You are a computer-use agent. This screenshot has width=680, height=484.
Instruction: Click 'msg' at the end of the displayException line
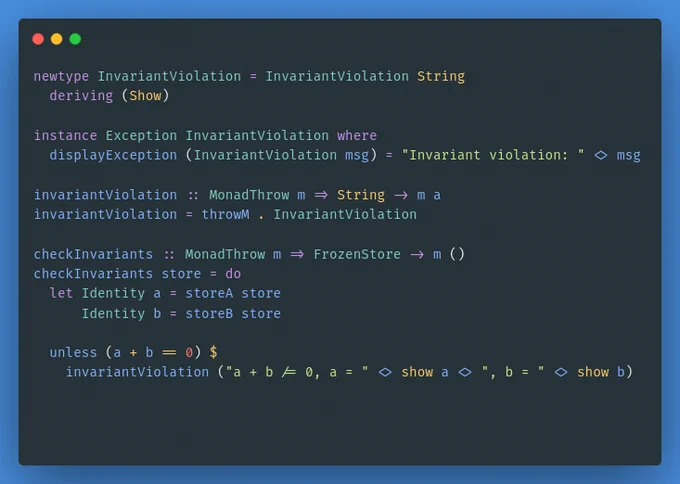(628, 155)
